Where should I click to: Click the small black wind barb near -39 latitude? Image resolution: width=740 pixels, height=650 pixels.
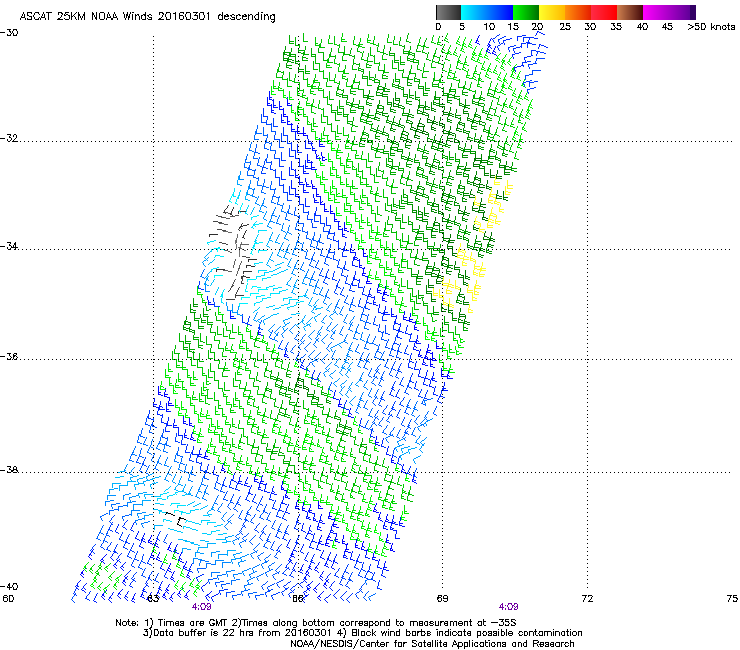point(176,518)
